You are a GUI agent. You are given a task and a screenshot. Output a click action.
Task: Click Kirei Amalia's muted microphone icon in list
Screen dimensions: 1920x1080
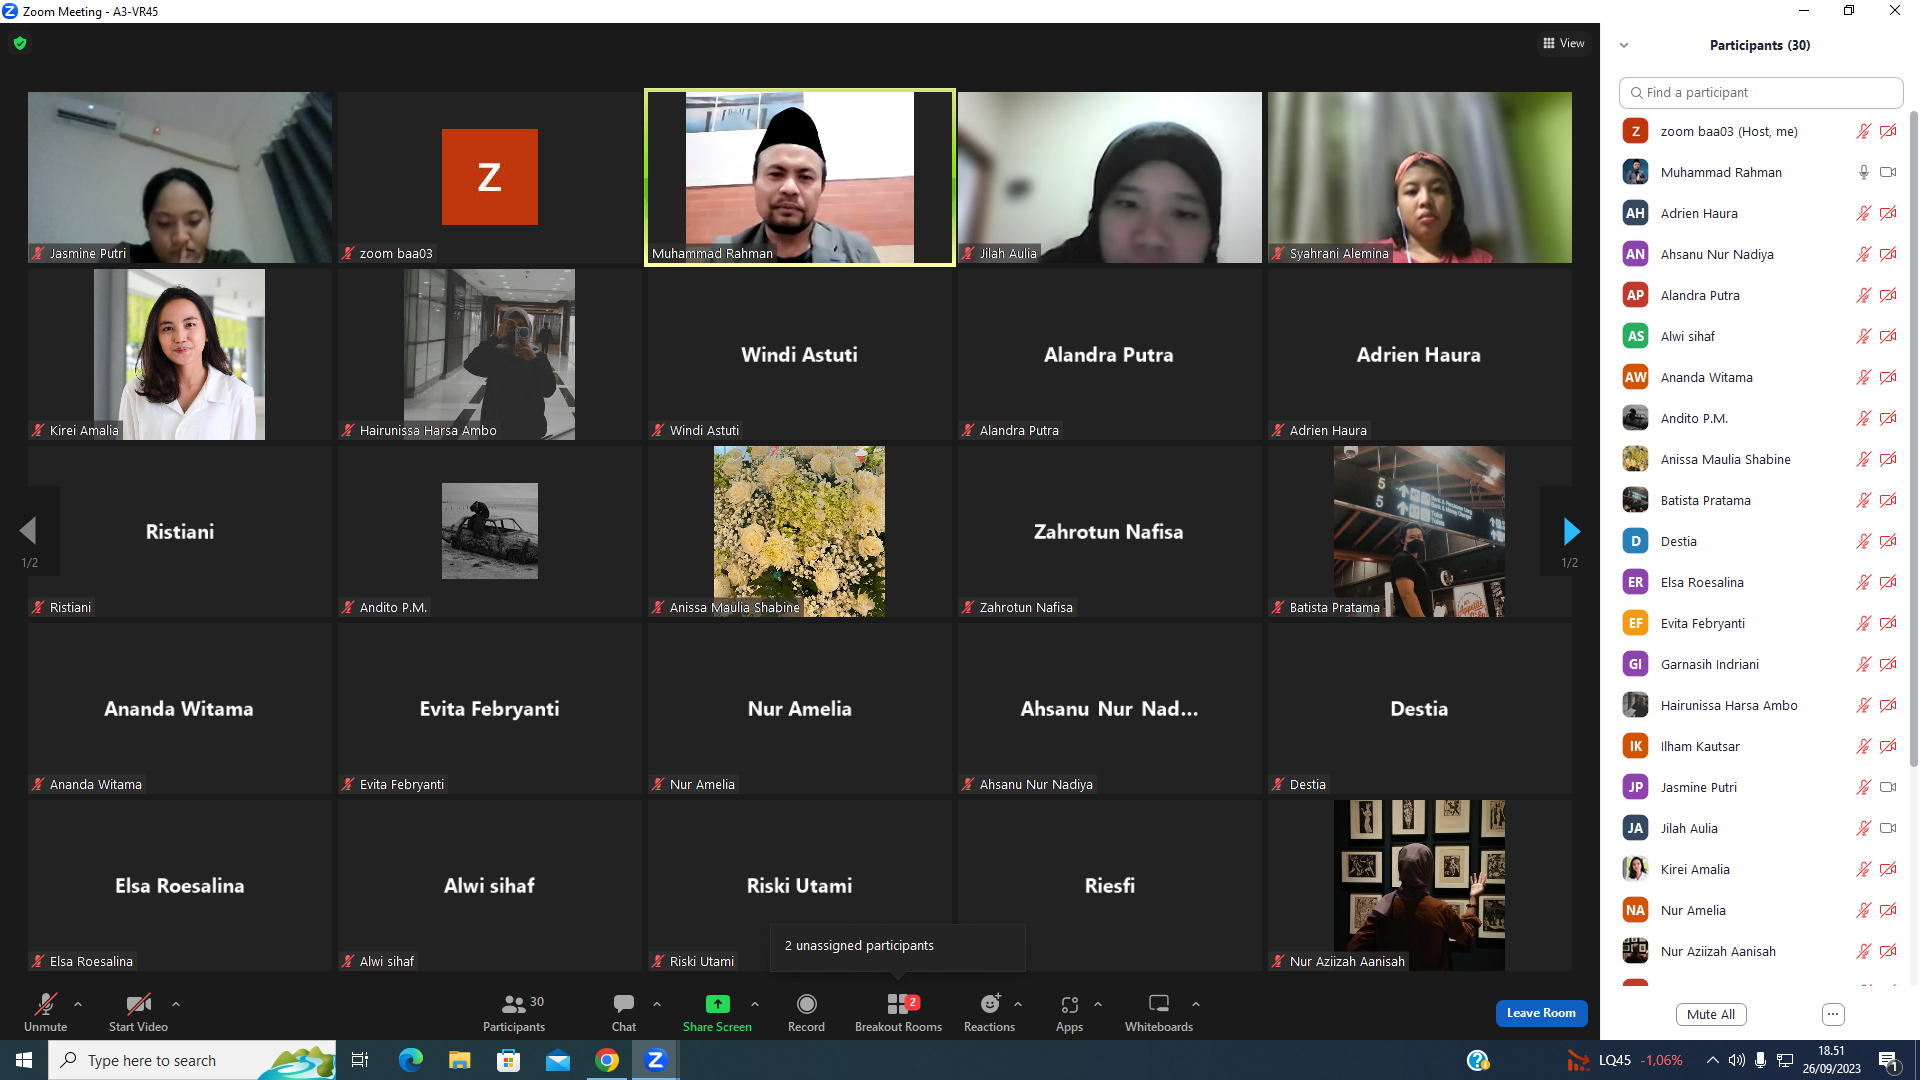[1864, 869]
